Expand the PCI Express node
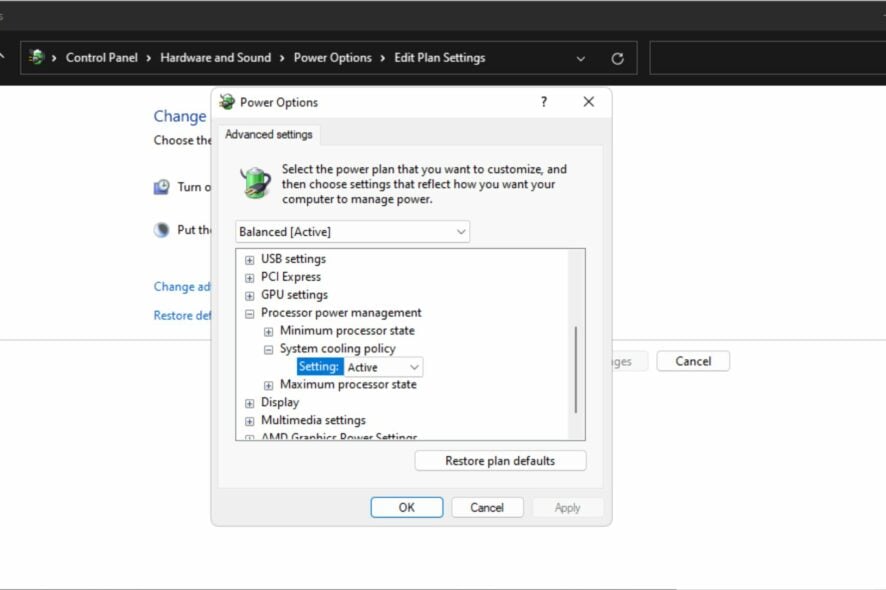 (x=249, y=278)
